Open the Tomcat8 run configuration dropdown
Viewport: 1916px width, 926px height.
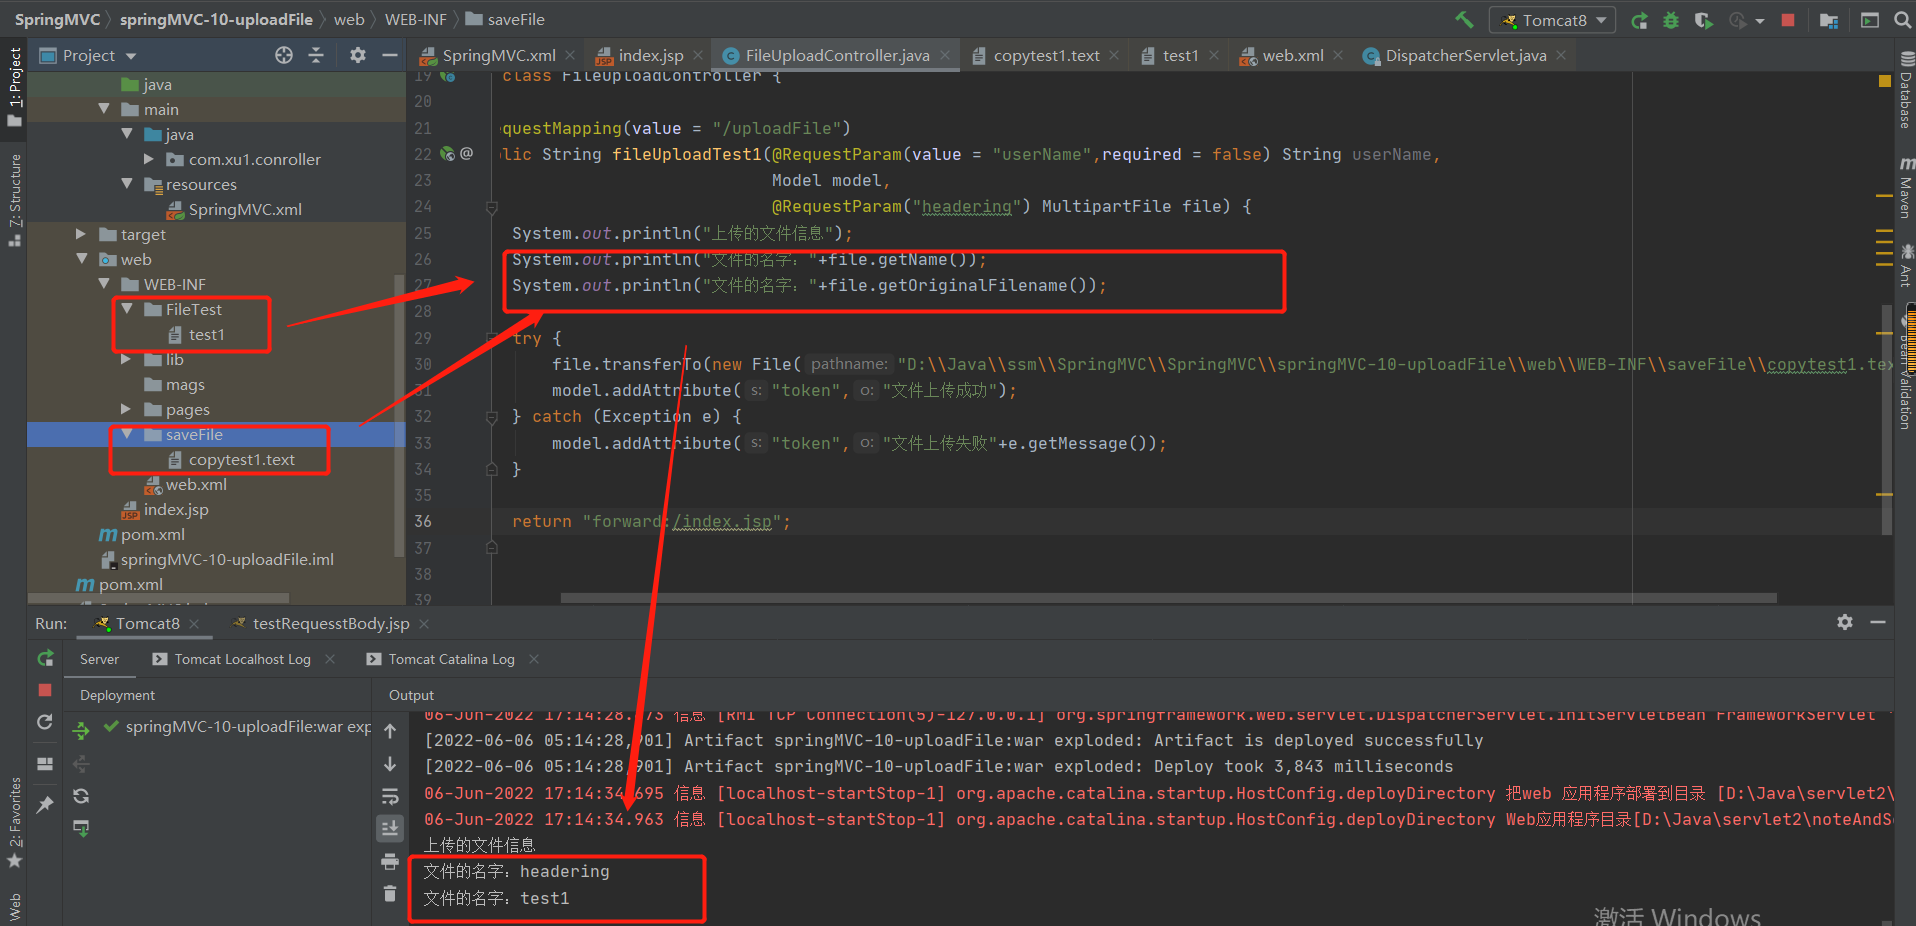(1553, 20)
